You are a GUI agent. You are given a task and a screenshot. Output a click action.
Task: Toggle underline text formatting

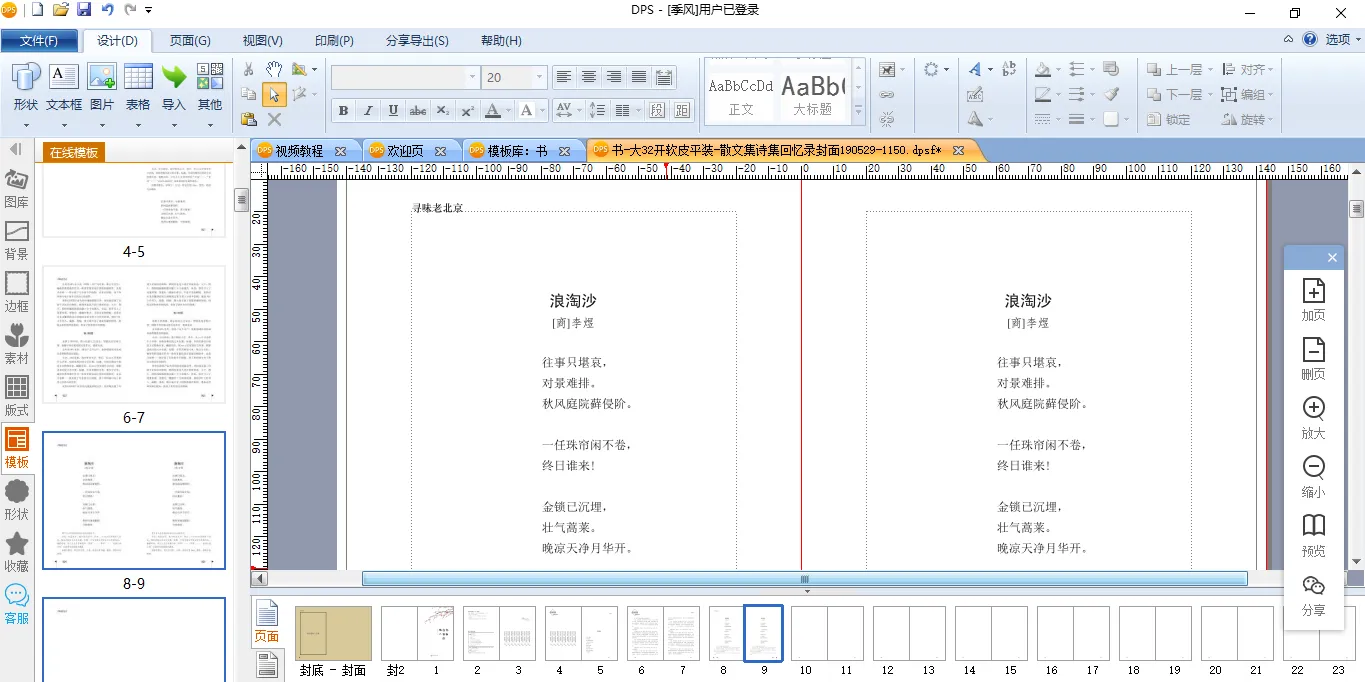(x=393, y=111)
